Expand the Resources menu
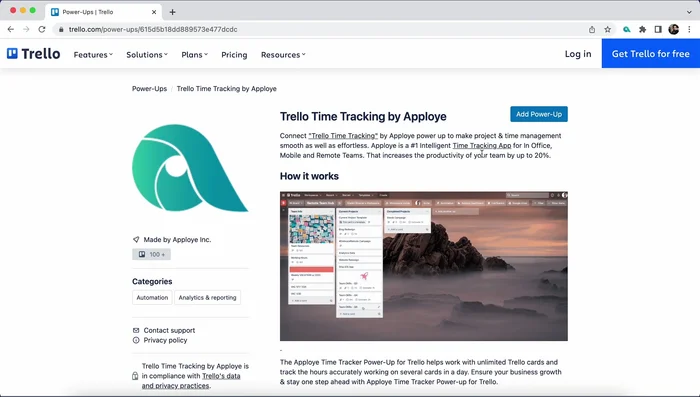 (283, 54)
